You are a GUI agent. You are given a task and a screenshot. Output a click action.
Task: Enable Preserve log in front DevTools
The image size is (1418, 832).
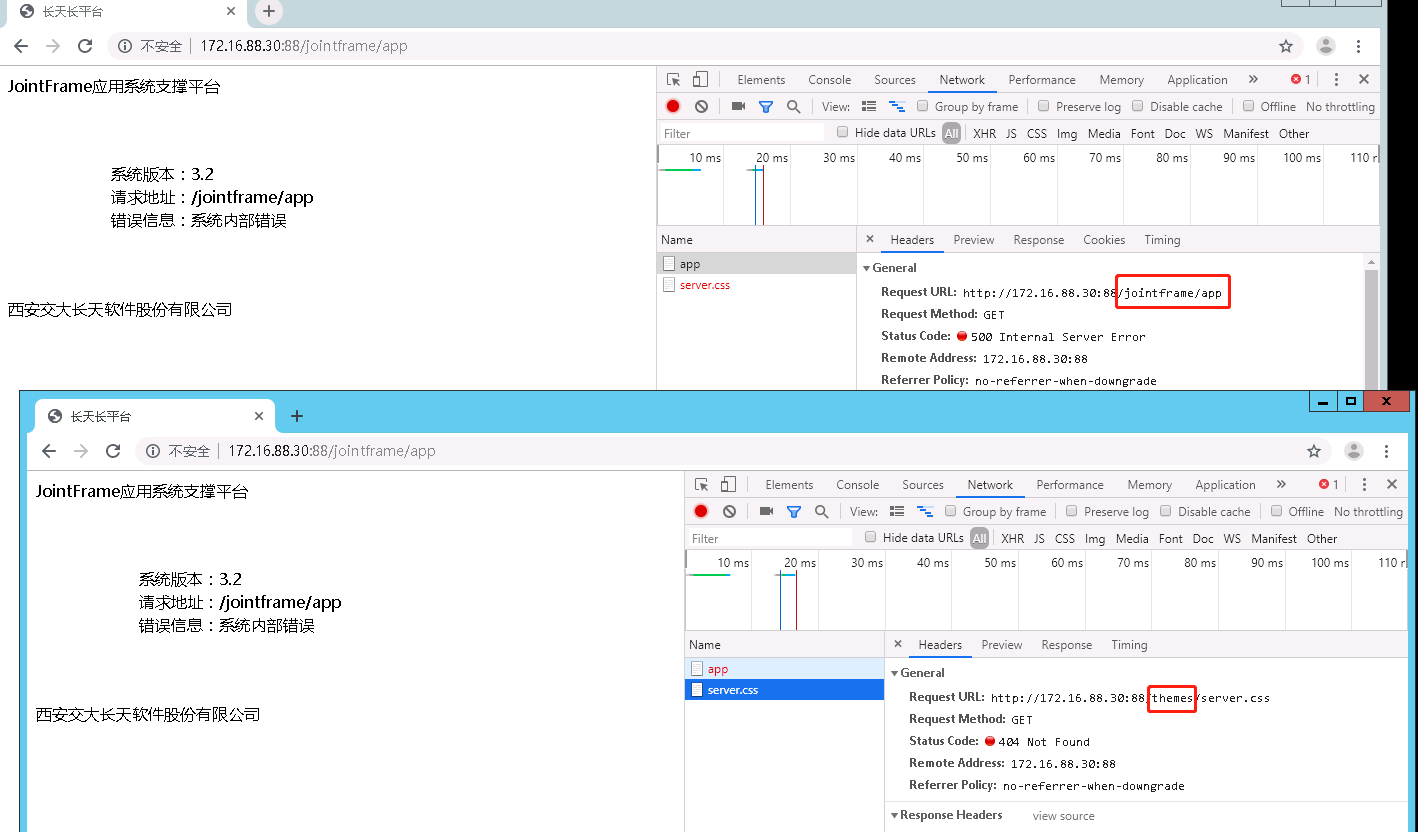[1071, 511]
